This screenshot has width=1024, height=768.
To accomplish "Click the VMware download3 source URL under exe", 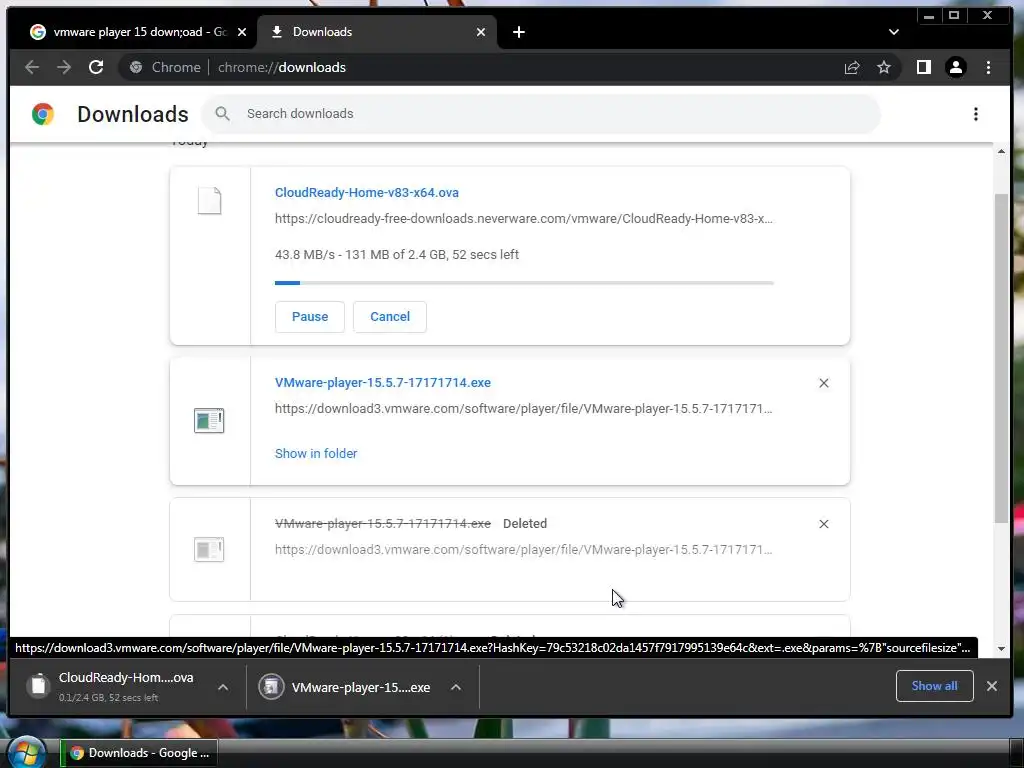I will [x=524, y=409].
